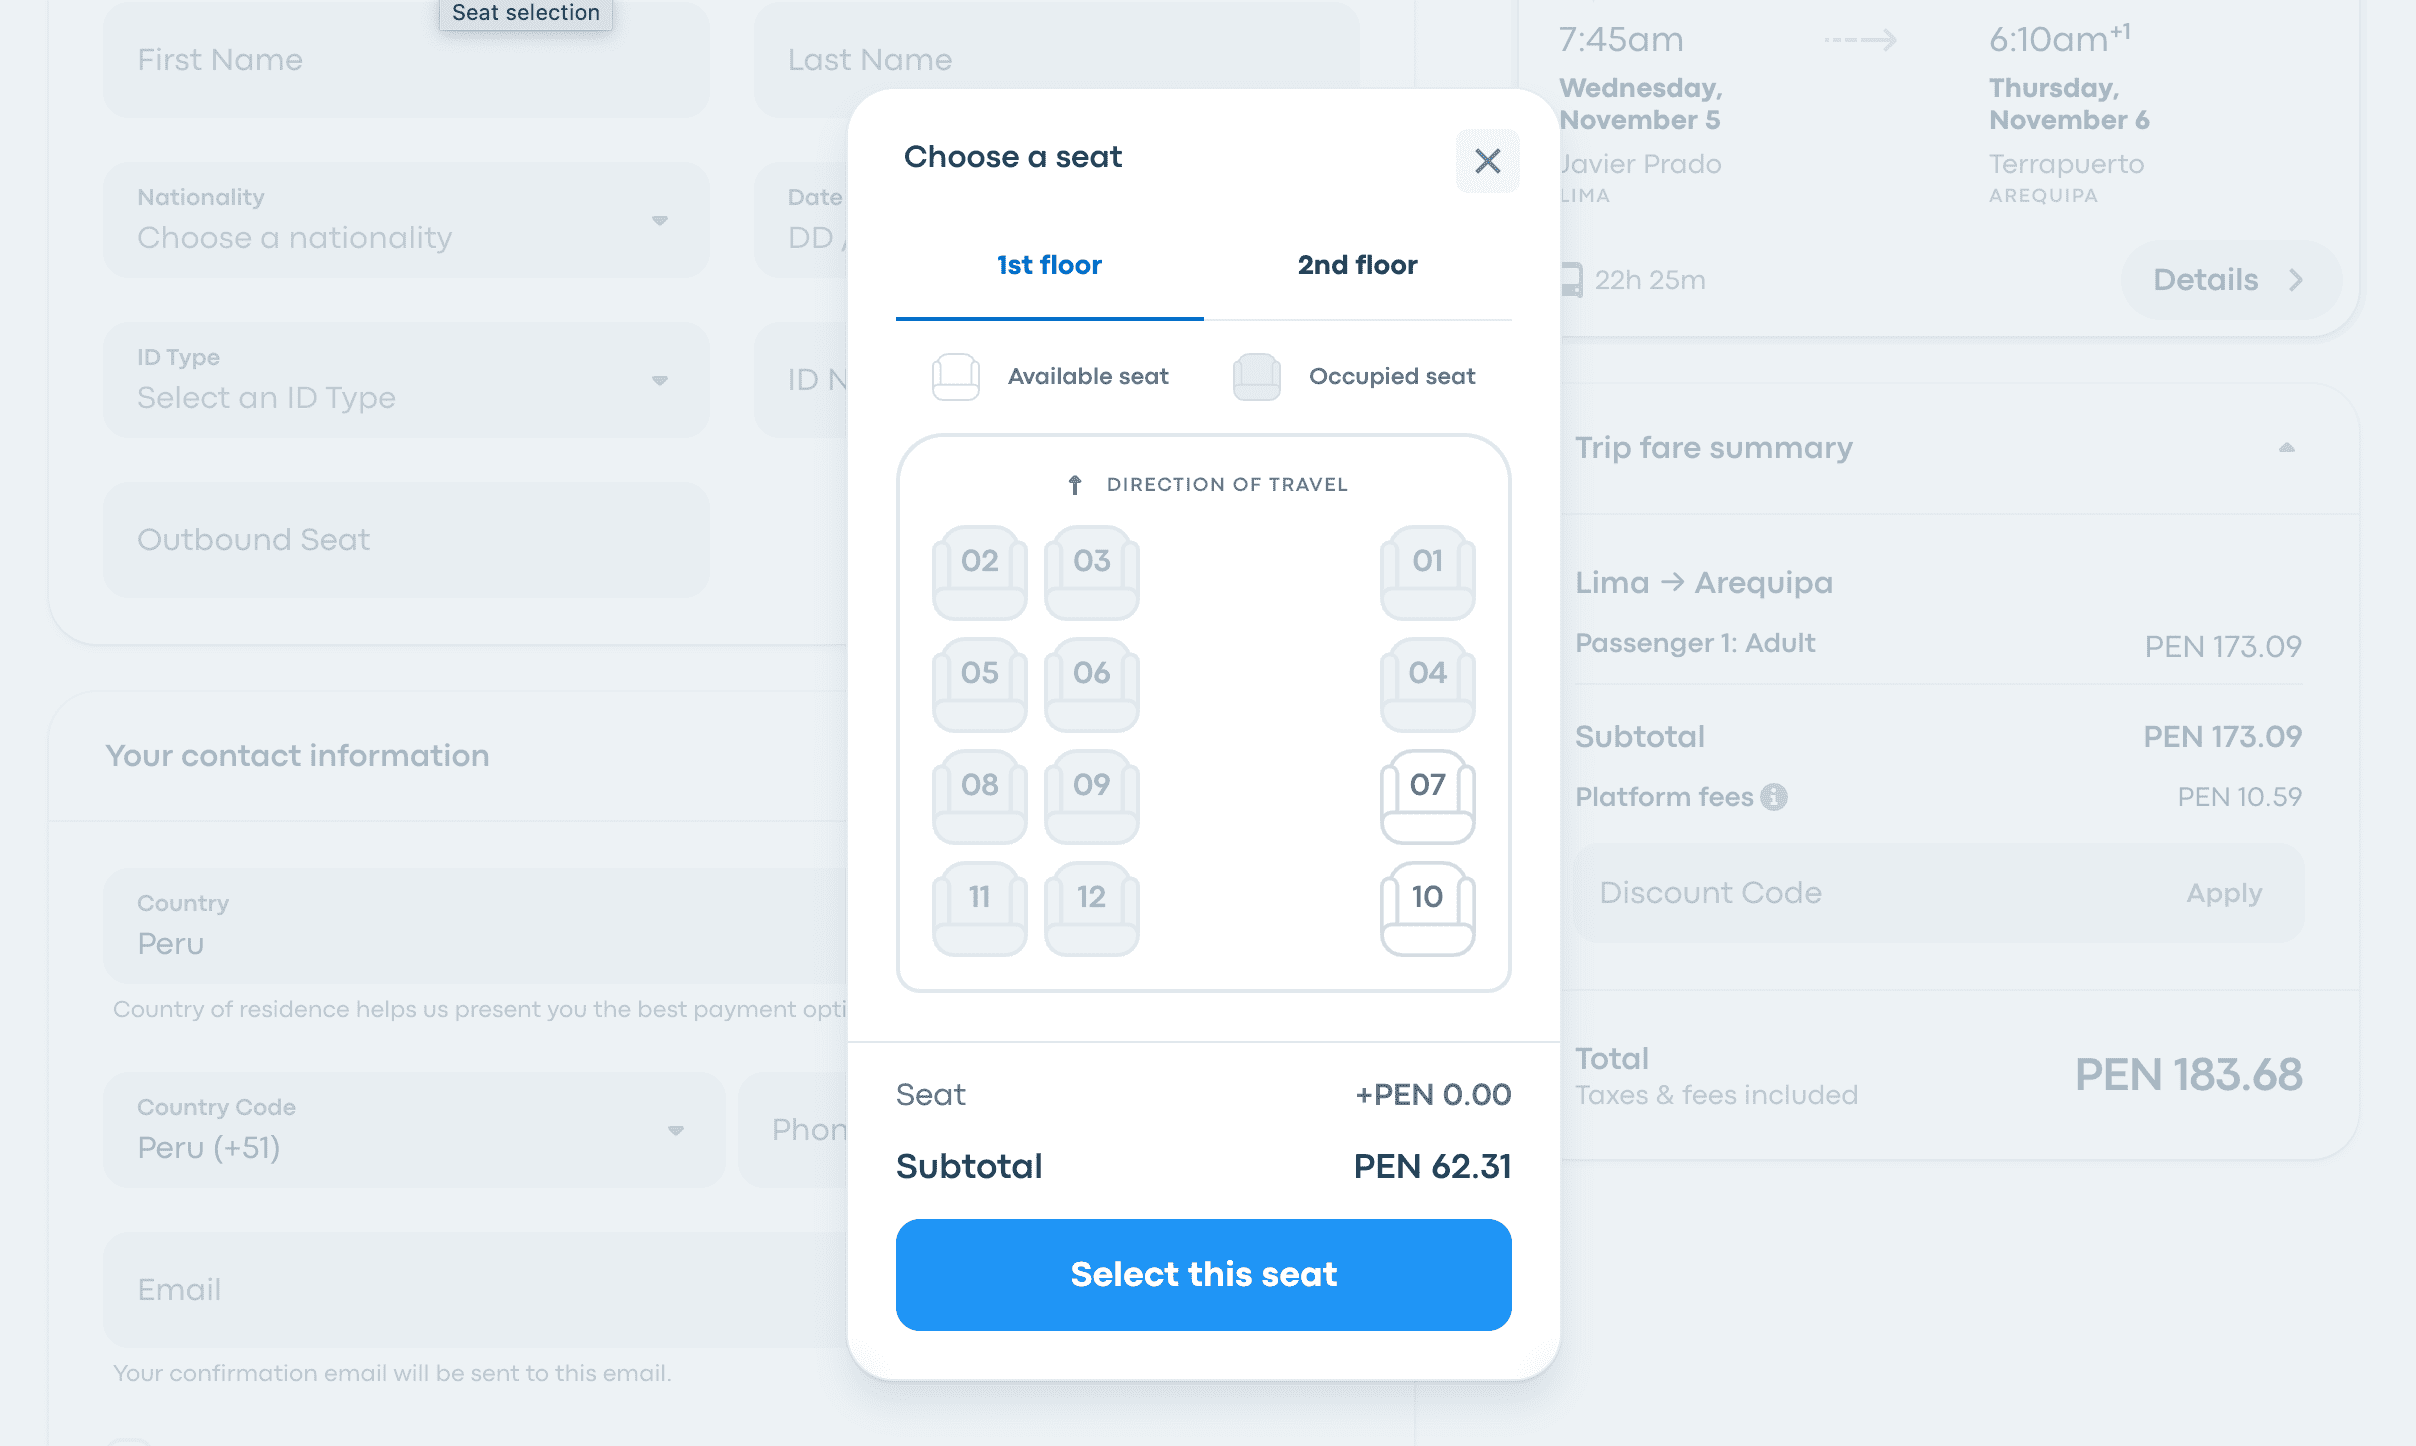Open the ID Type dropdown
This screenshot has height=1446, width=2416.
point(406,381)
